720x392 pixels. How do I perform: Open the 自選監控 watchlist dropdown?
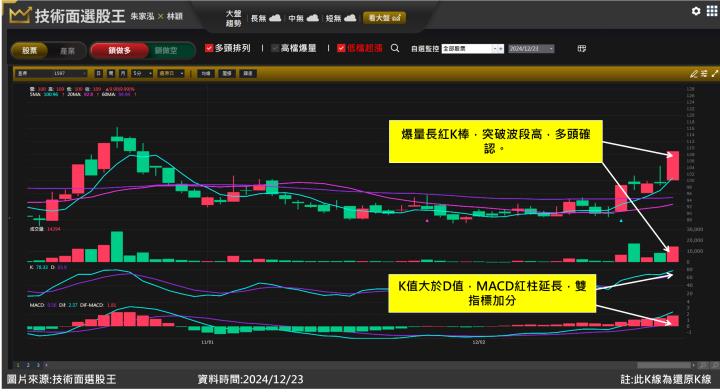(472, 48)
